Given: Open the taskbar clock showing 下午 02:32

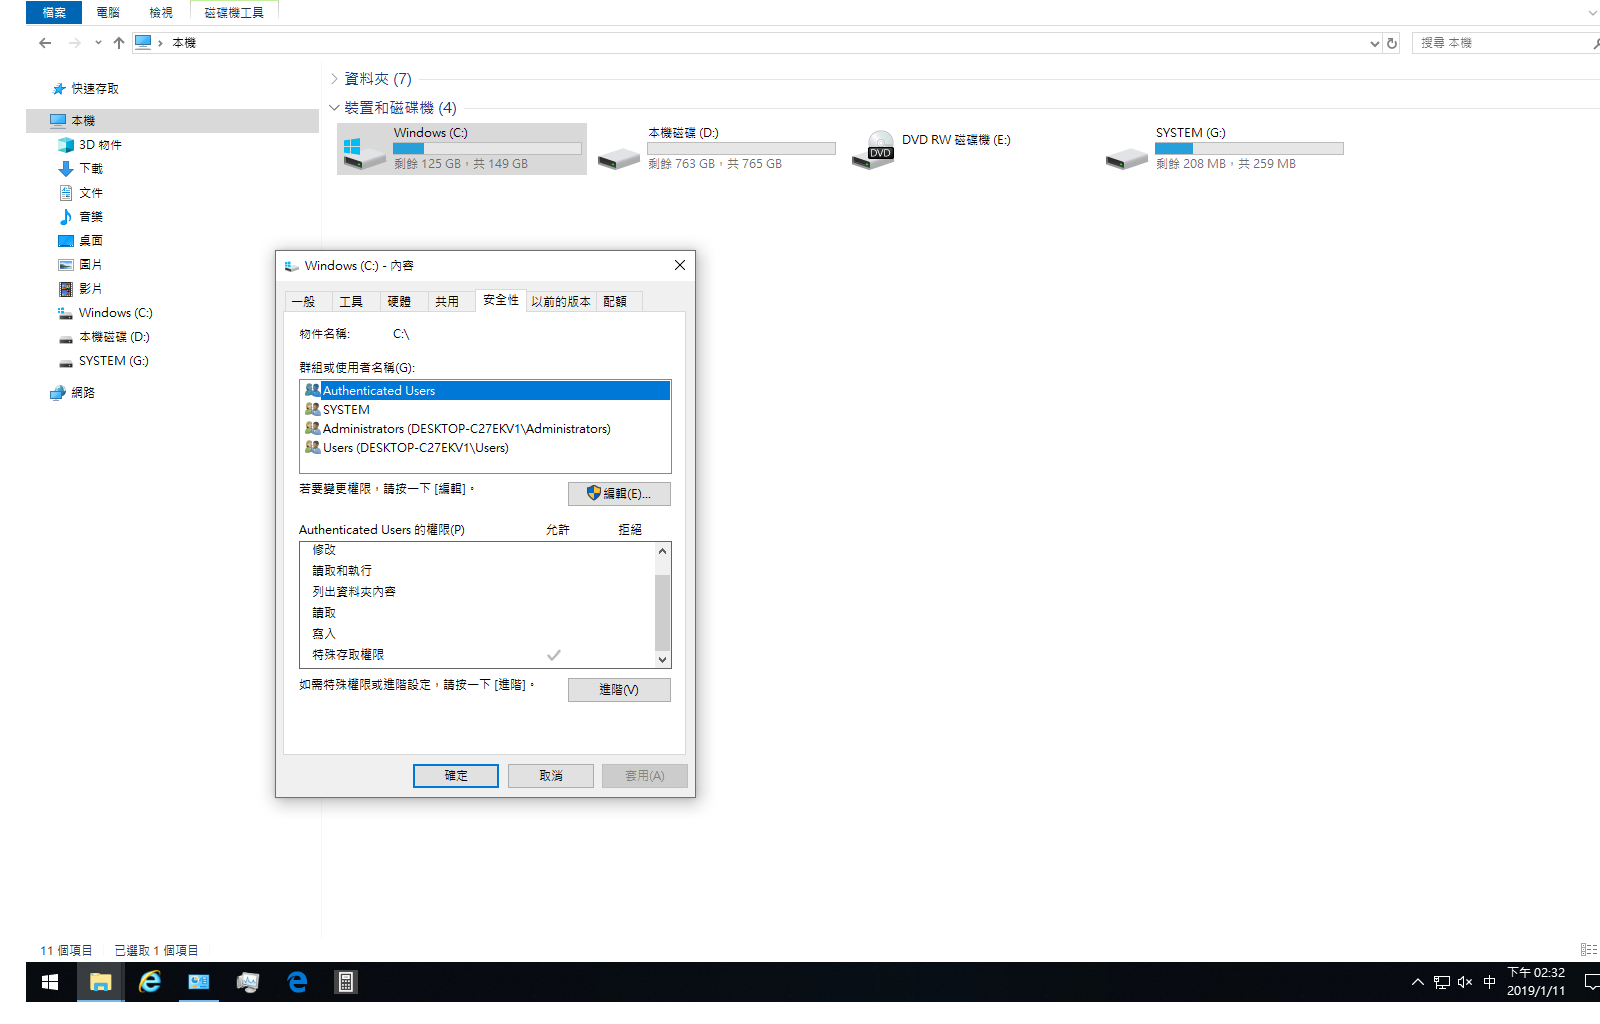Looking at the screenshot, I should click(x=1536, y=982).
